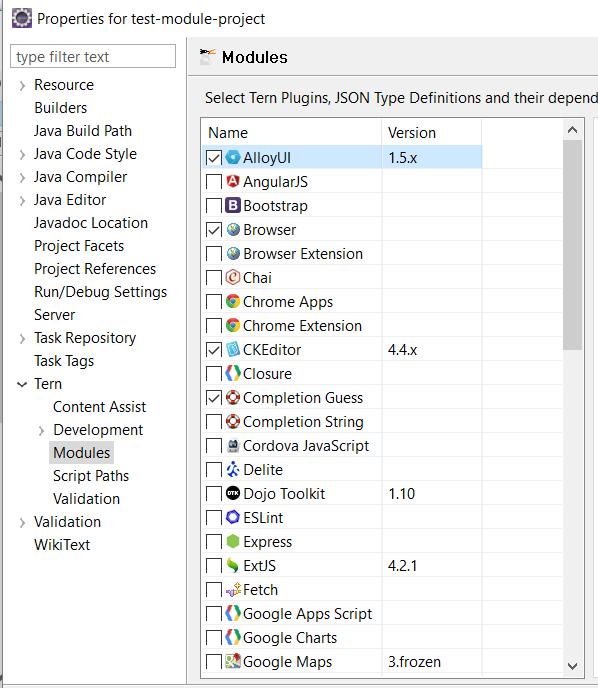Expand the Java Editor node
The width and height of the screenshot is (598, 688).
(22, 201)
